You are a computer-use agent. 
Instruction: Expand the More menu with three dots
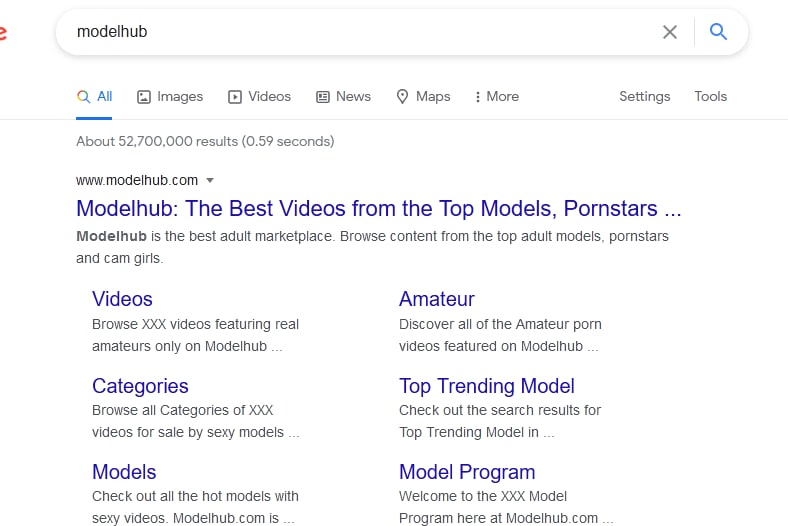coord(497,96)
